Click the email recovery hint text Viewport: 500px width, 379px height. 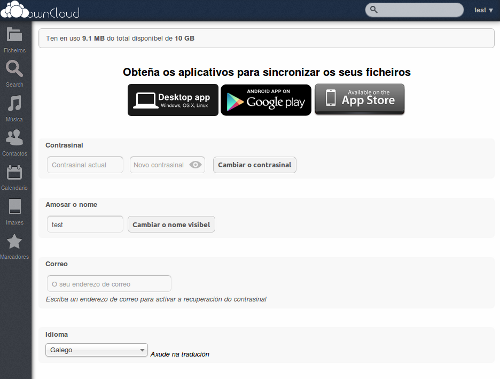click(x=156, y=299)
